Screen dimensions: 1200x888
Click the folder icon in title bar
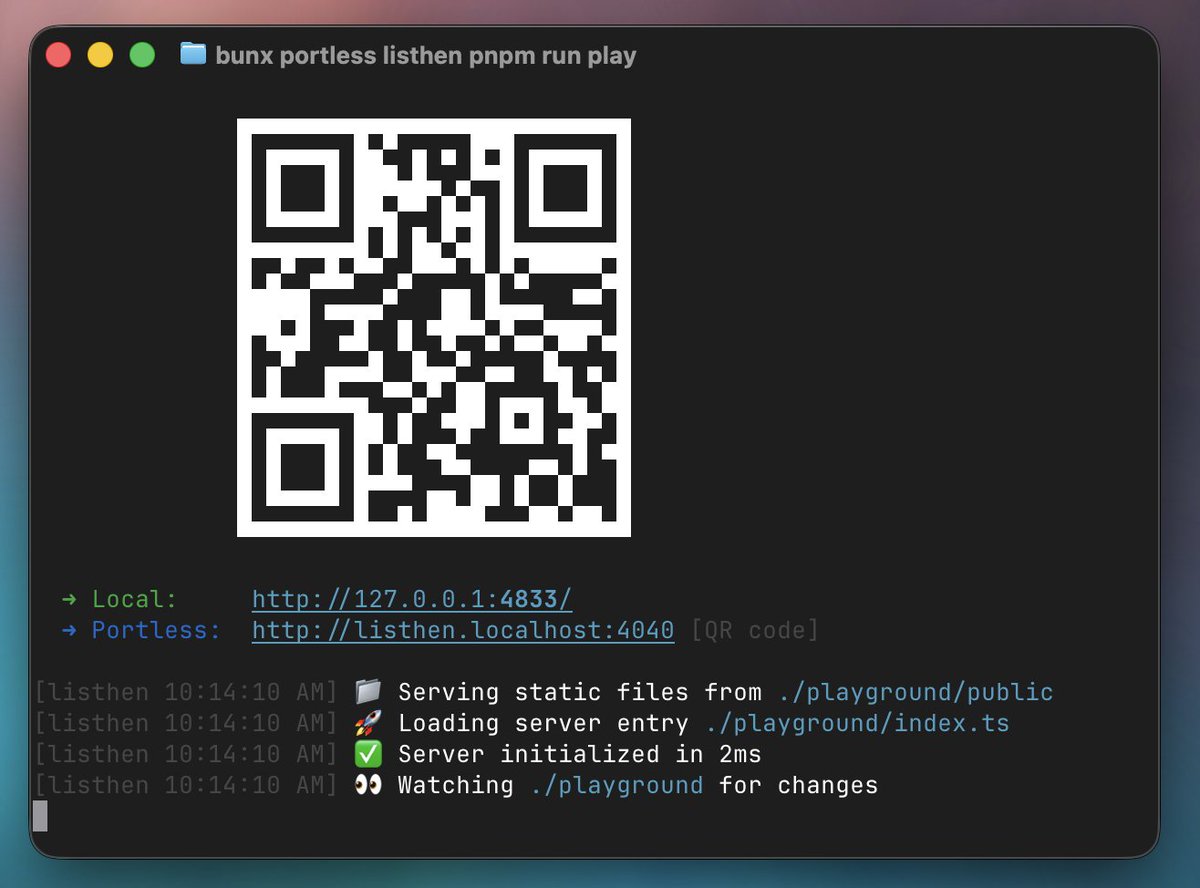point(193,54)
